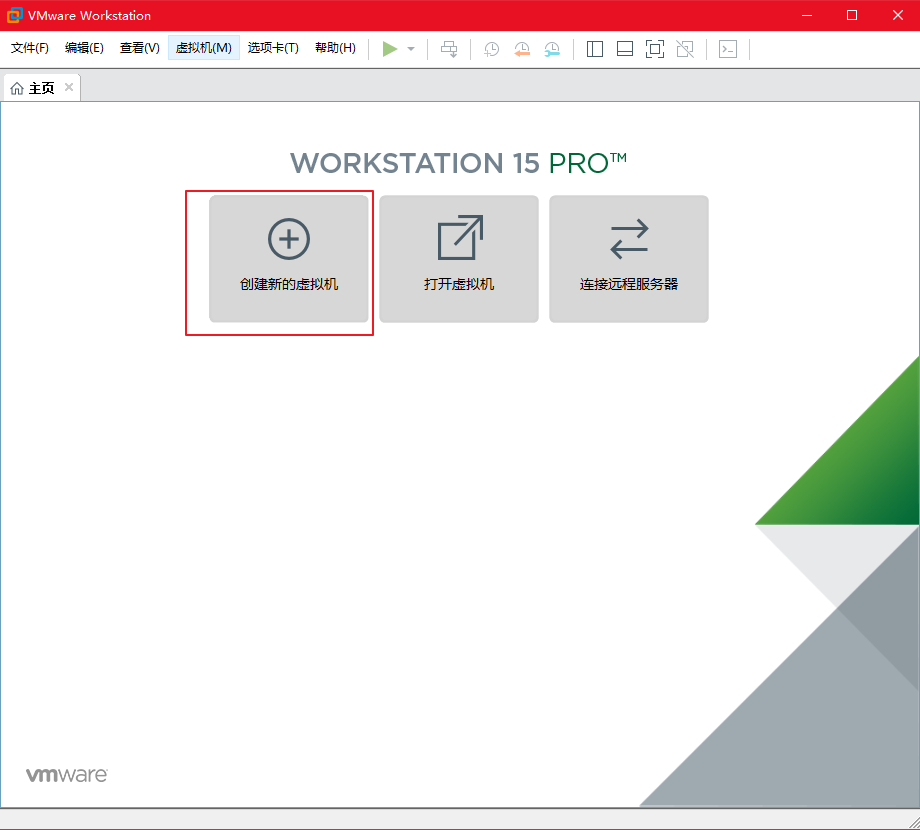The width and height of the screenshot is (920, 830).
Task: Click the take snapshot clock icon
Action: pyautogui.click(x=491, y=49)
